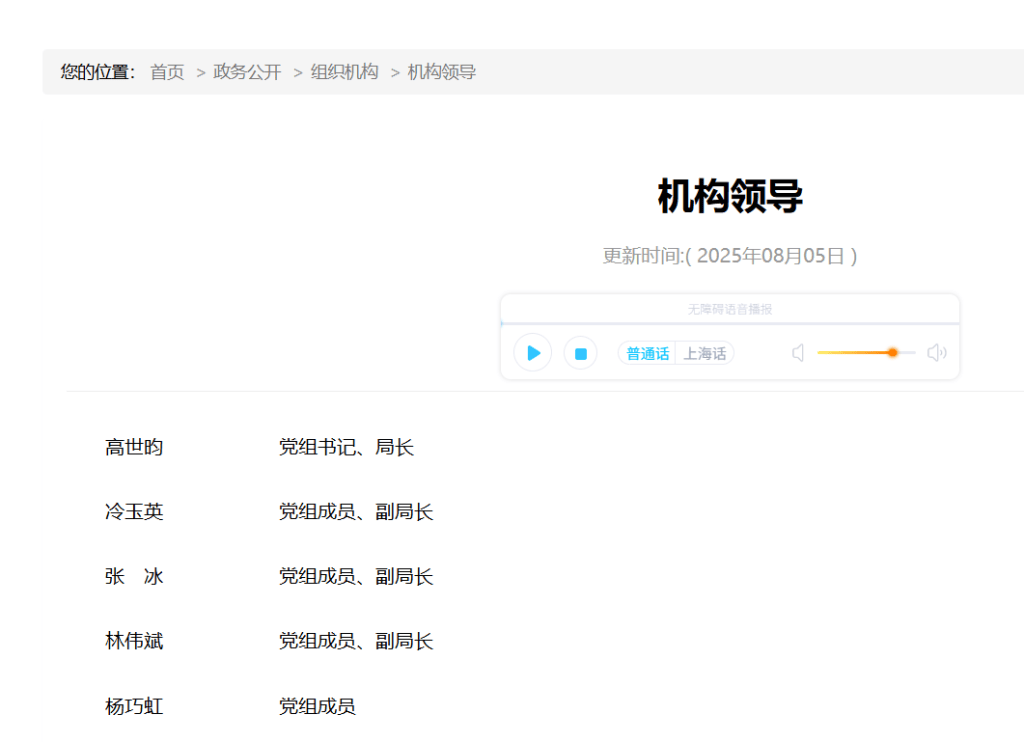Click the name 林伟斌
This screenshot has width=1024, height=742.
134,641
